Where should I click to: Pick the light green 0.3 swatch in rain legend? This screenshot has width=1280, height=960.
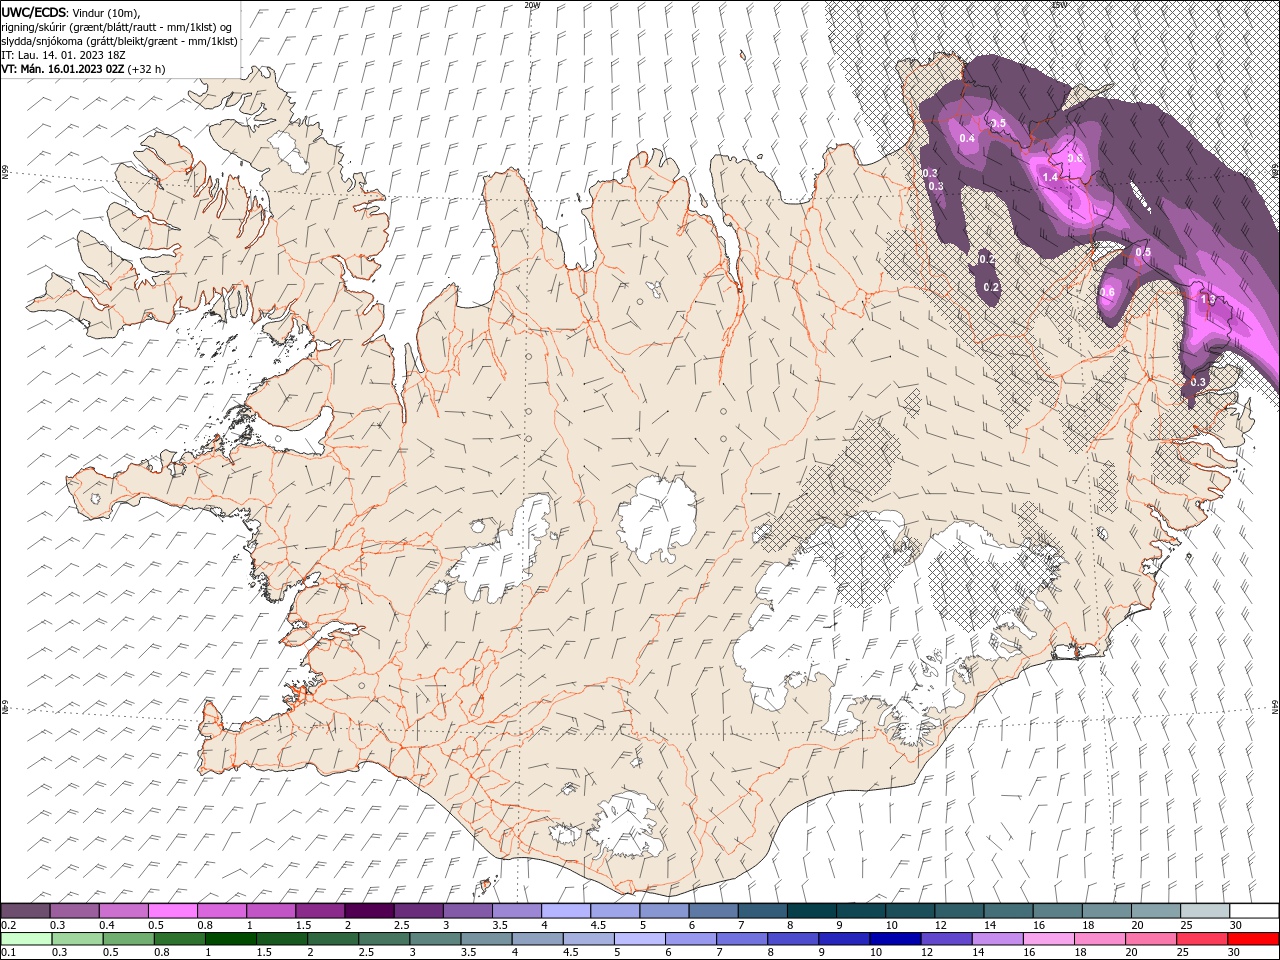[x=77, y=939]
